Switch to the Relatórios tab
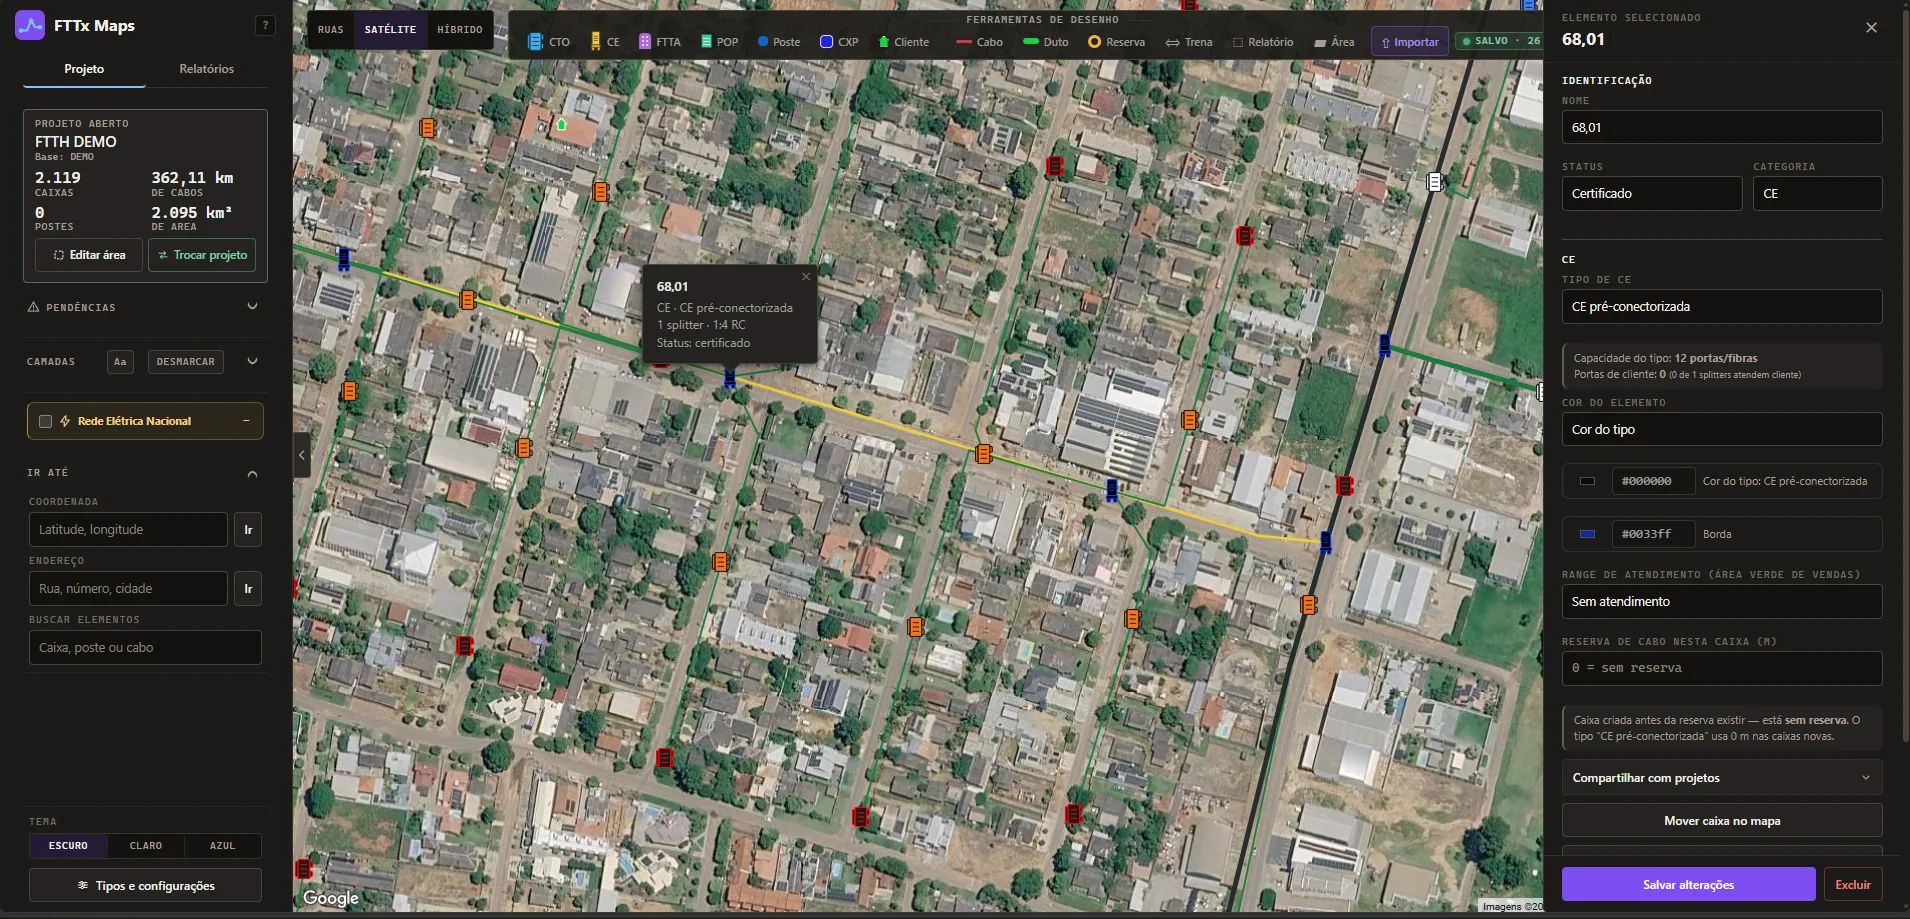This screenshot has height=919, width=1910. (x=207, y=69)
